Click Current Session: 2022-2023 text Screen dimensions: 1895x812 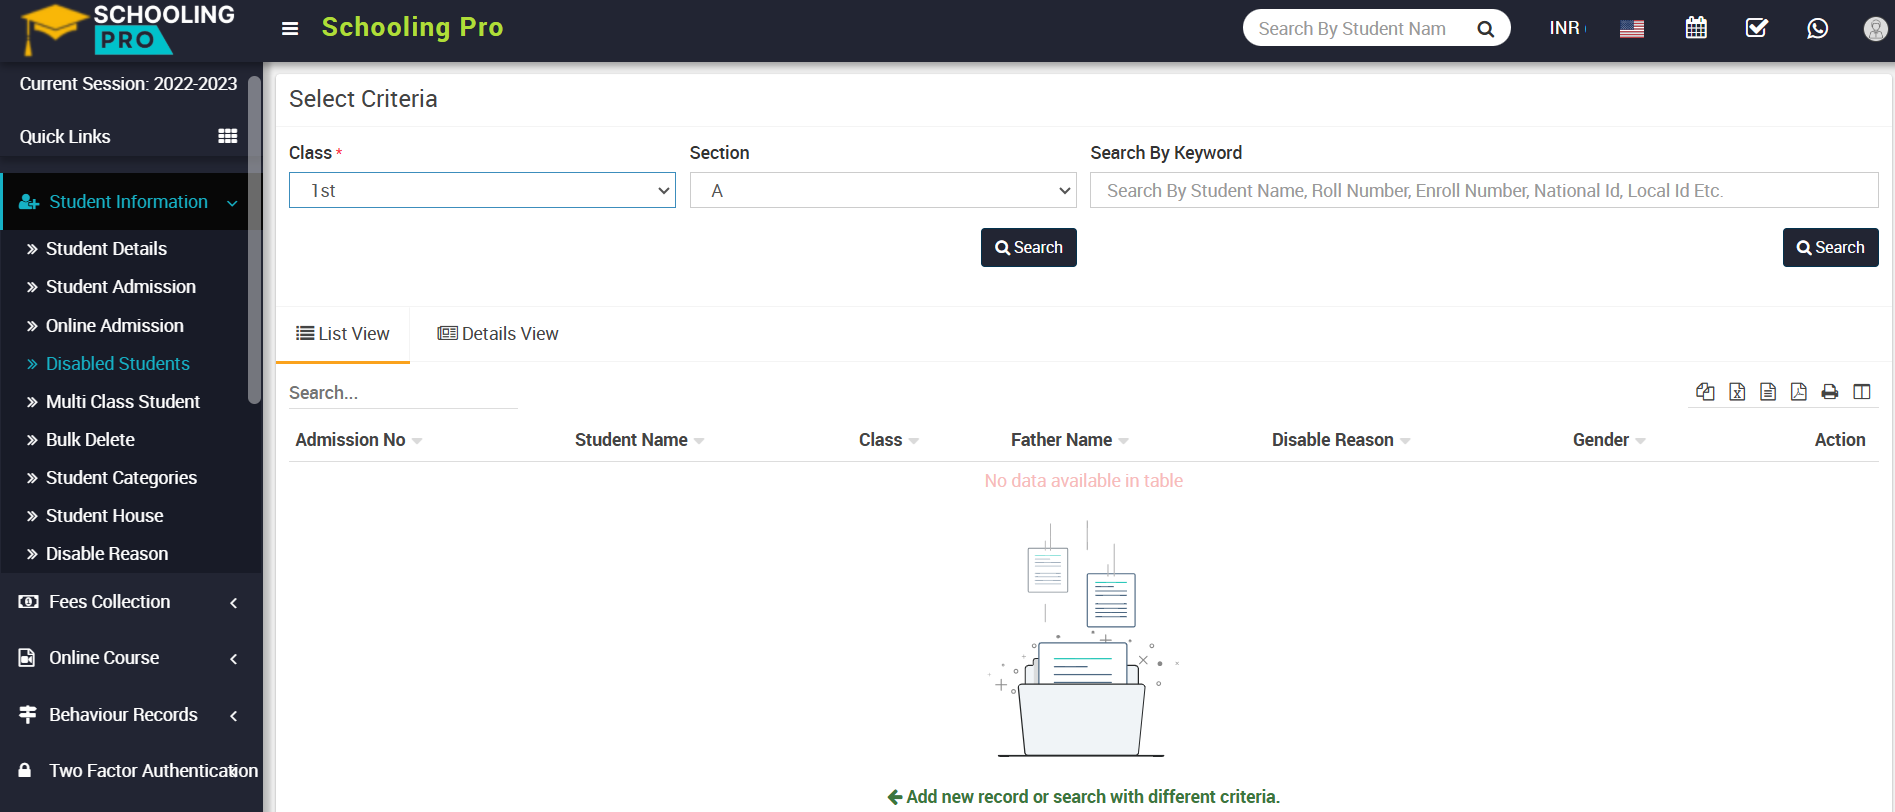(x=128, y=84)
